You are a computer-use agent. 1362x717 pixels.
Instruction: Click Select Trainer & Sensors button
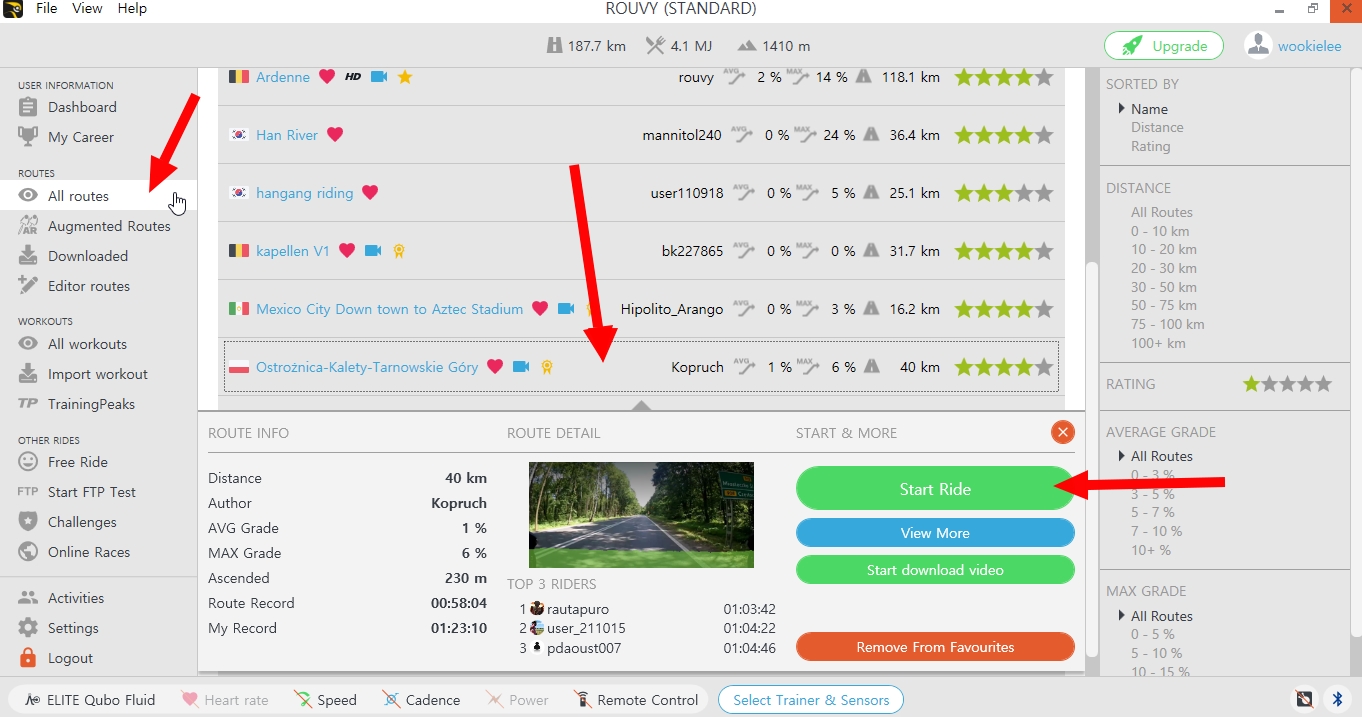tap(811, 700)
